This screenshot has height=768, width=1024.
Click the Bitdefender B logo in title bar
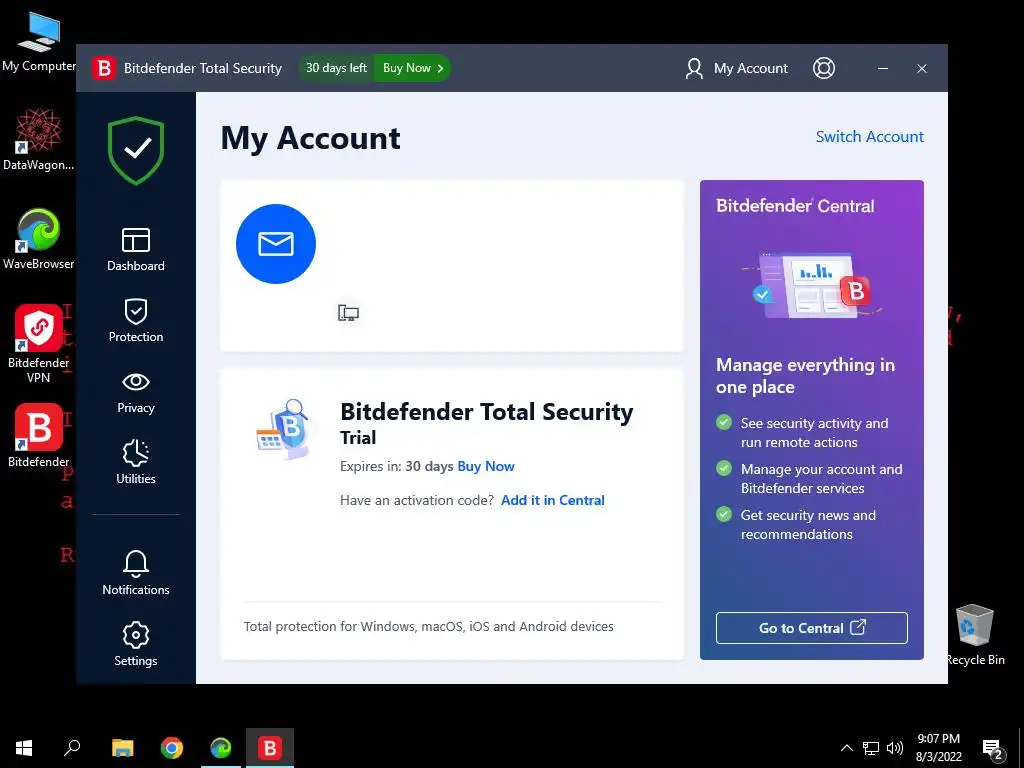pyautogui.click(x=104, y=68)
